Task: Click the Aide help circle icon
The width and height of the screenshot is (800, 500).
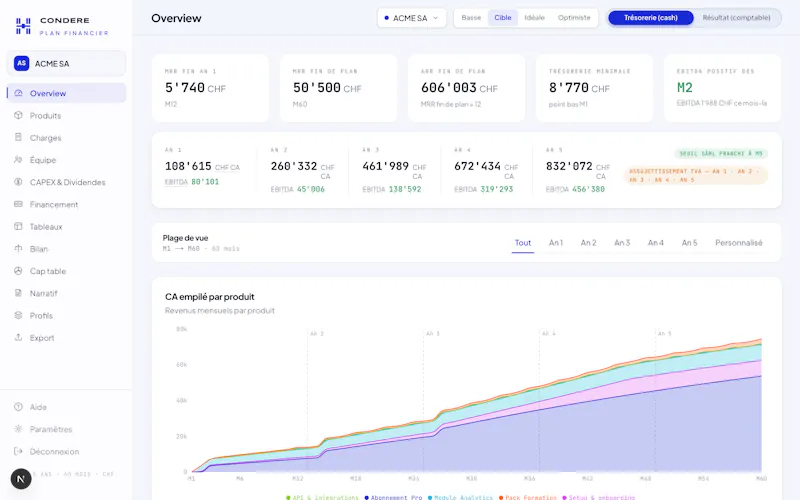Action: [x=18, y=407]
